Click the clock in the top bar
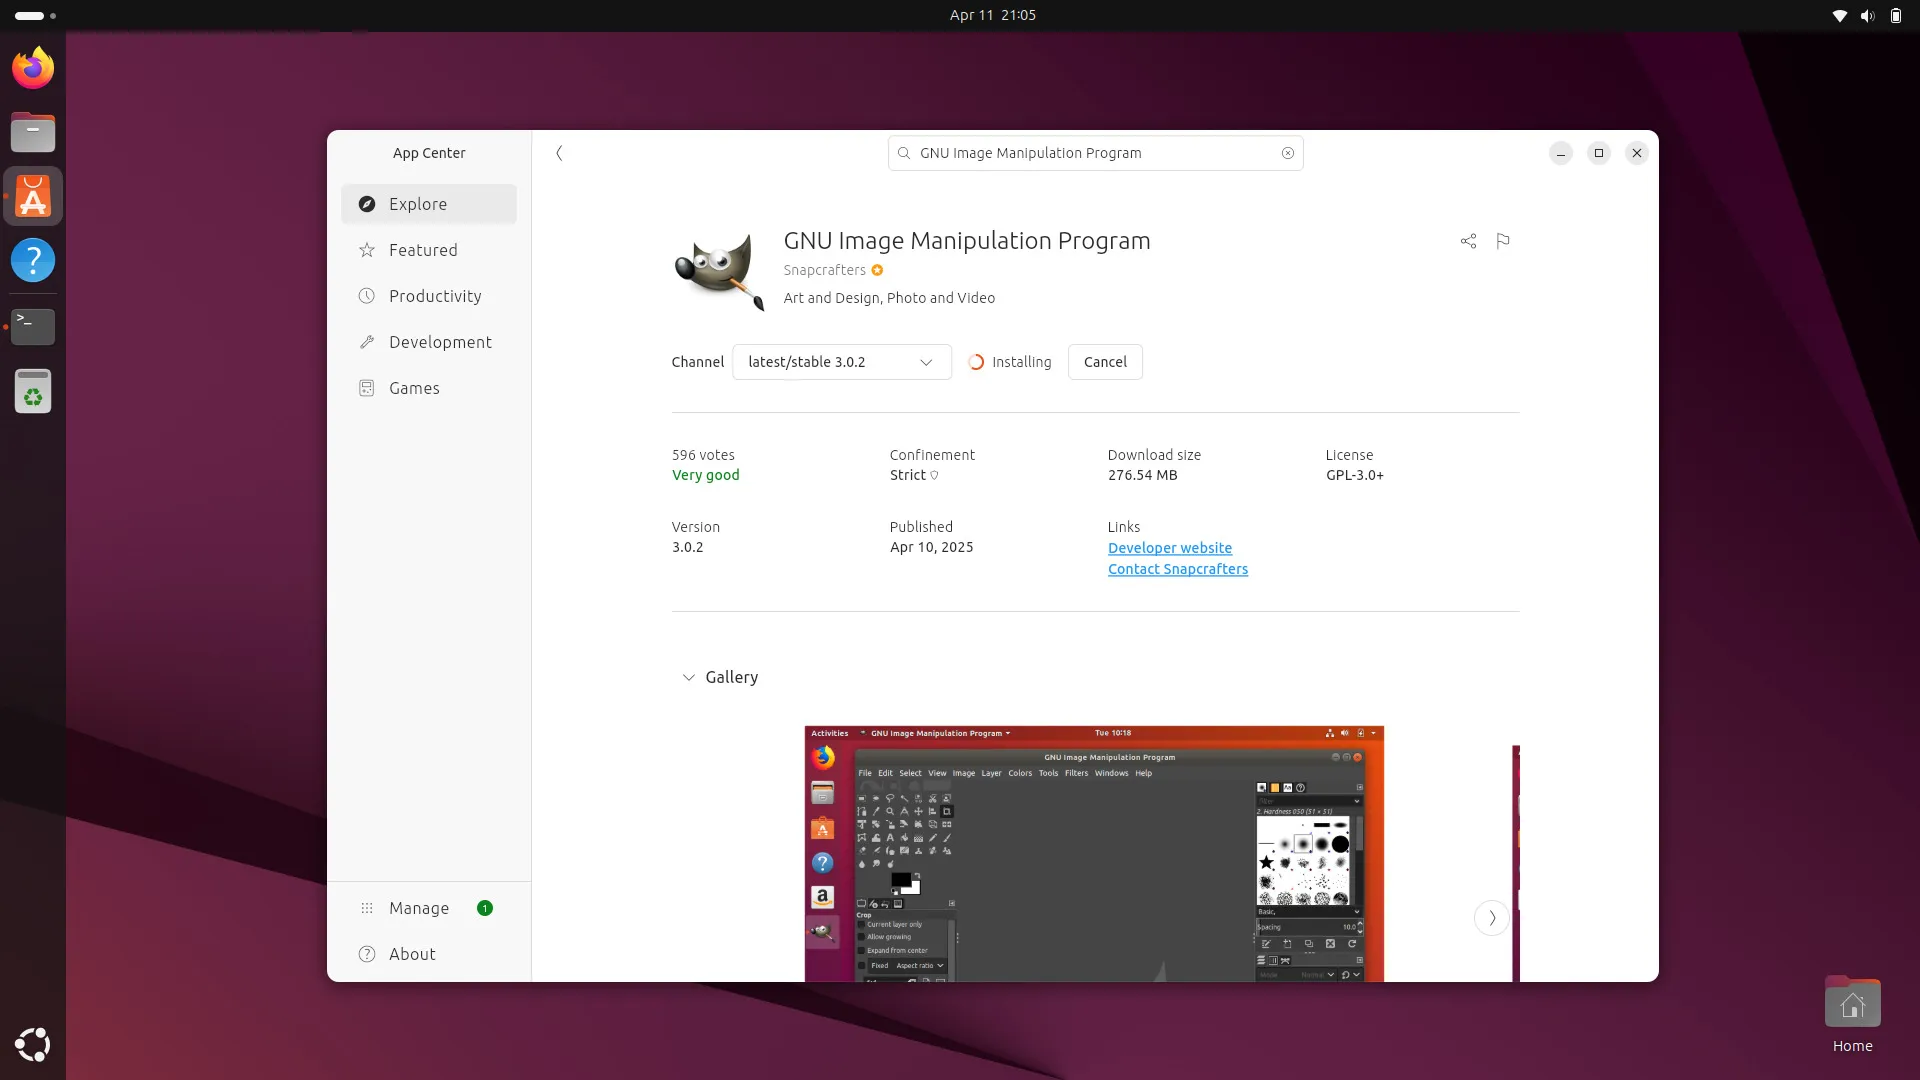Image resolution: width=1920 pixels, height=1080 pixels. click(993, 15)
